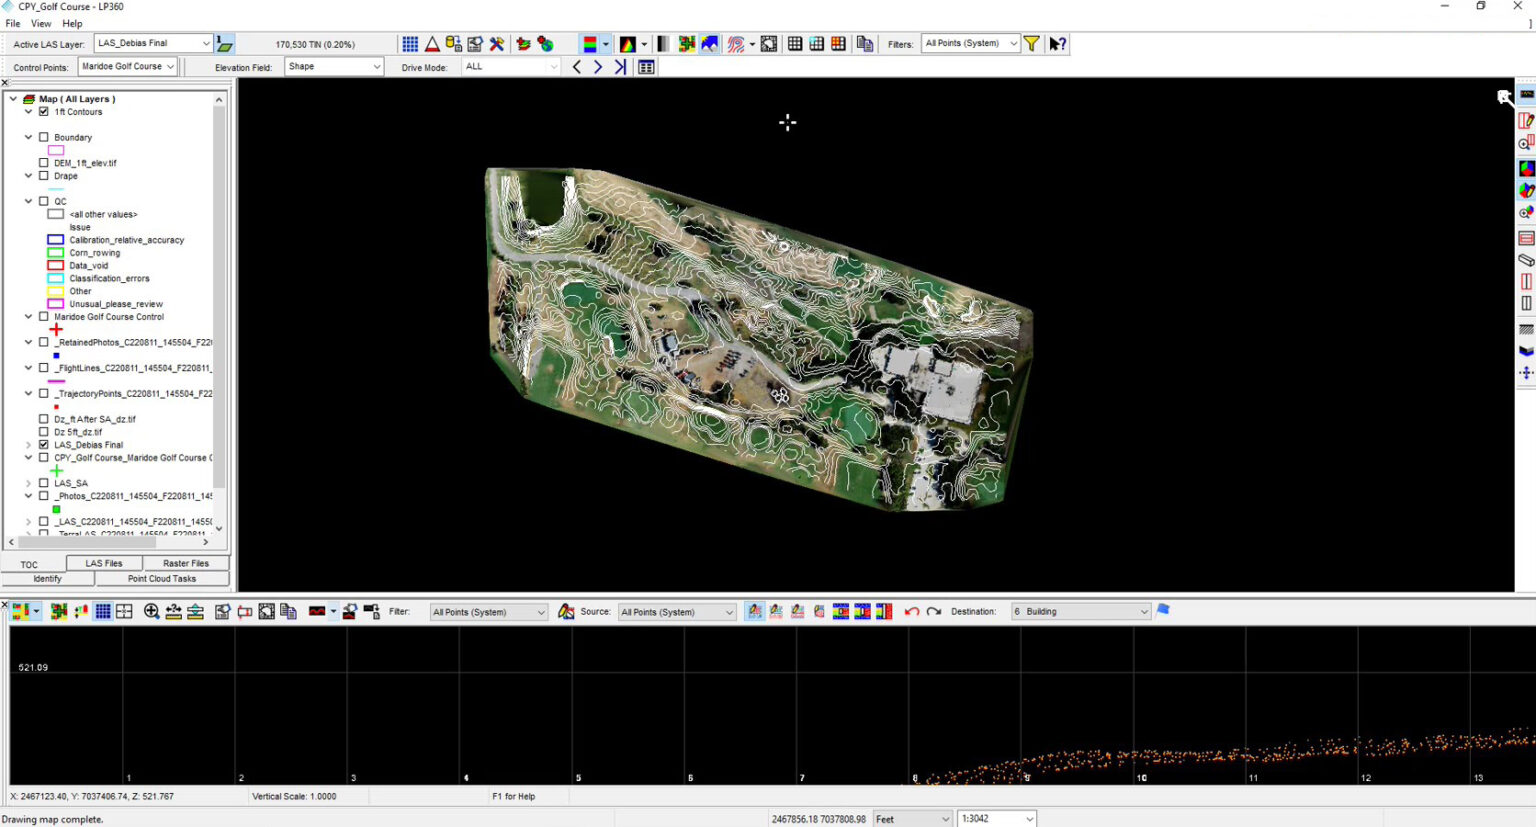Open the LP360 toolbox icon

(x=497, y=43)
